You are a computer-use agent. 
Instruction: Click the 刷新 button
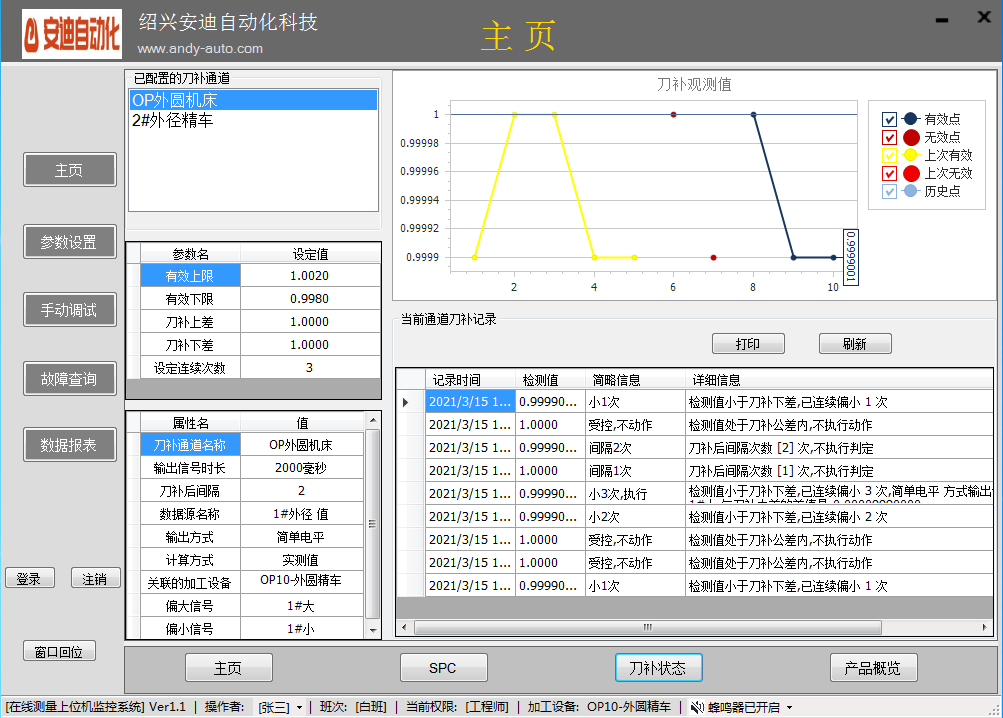tap(855, 344)
